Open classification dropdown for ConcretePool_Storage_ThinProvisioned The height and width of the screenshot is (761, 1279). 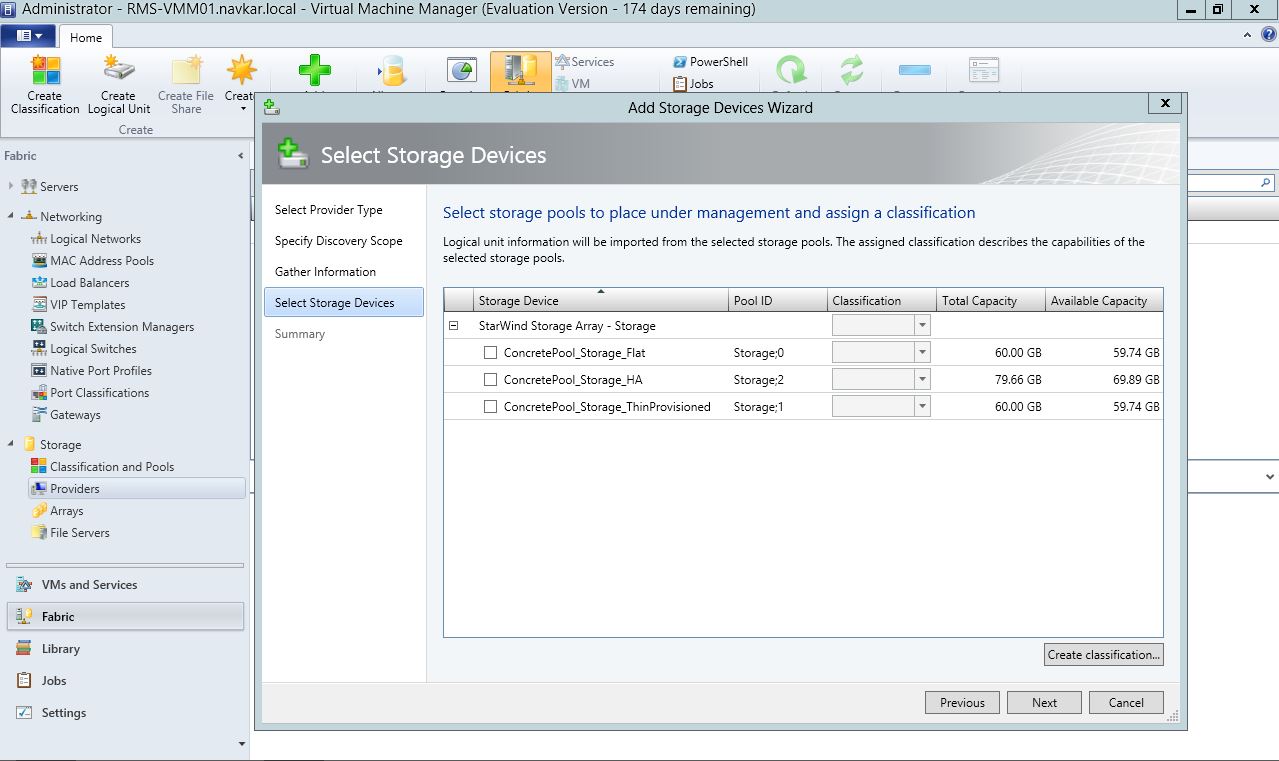coord(922,407)
